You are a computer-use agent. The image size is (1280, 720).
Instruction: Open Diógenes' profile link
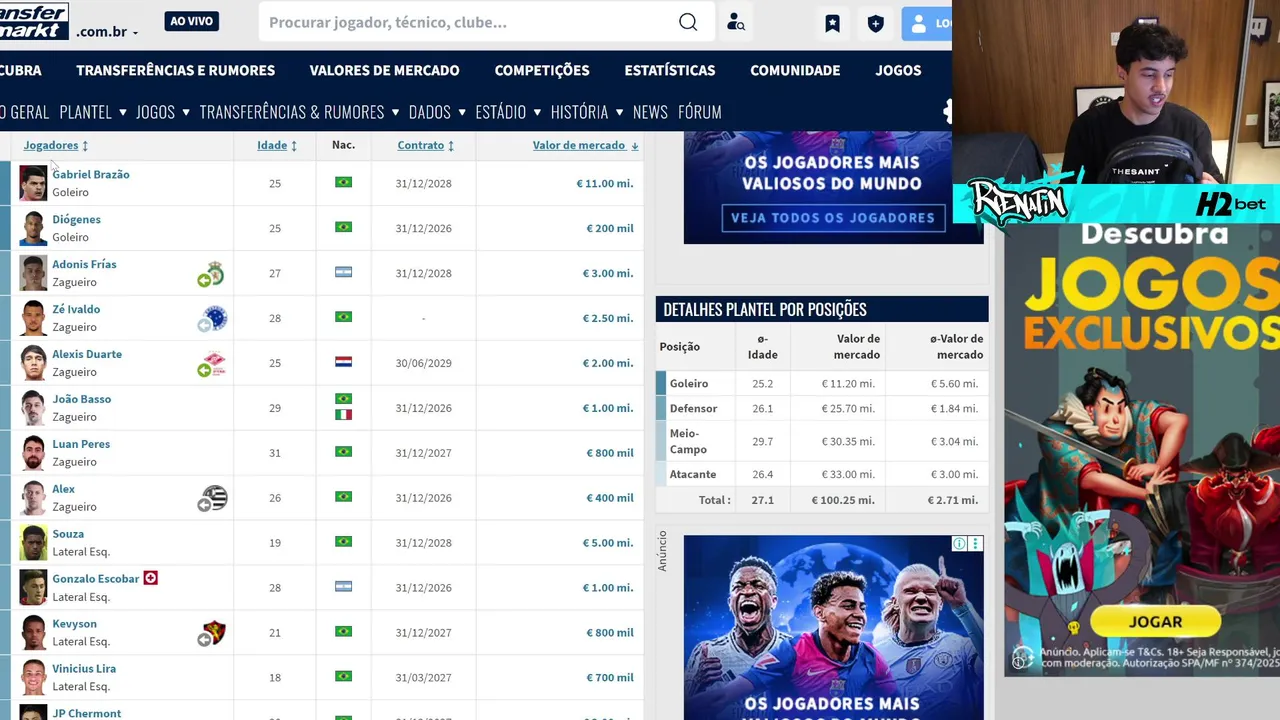pos(76,219)
